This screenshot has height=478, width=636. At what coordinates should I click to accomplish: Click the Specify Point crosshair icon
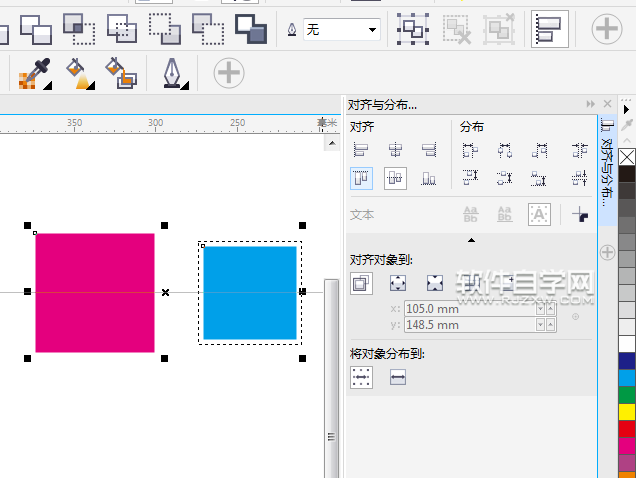tap(575, 317)
